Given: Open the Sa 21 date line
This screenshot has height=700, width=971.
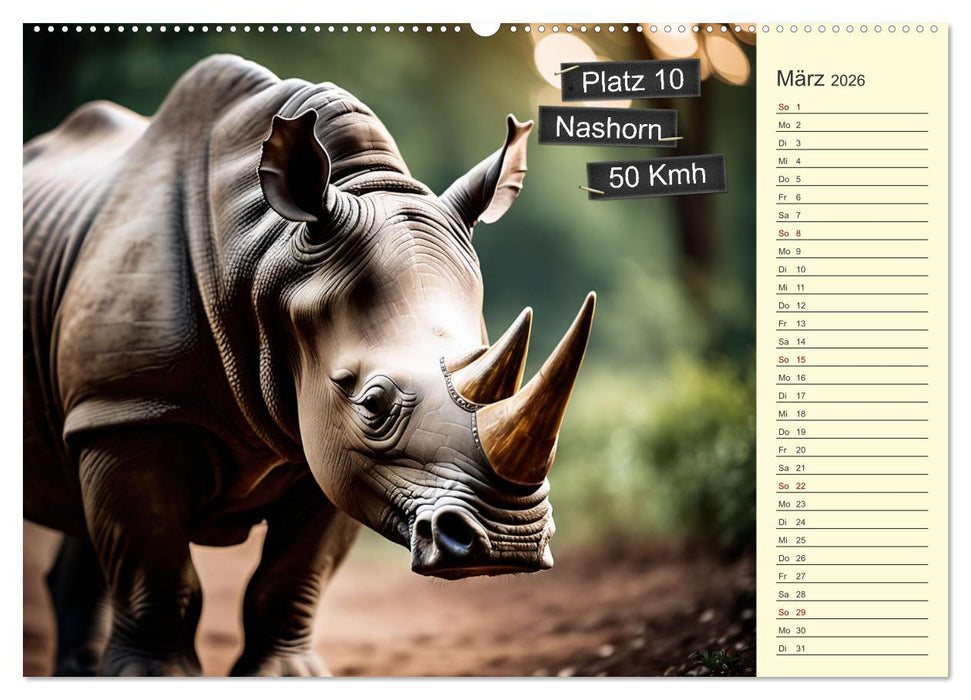Looking at the screenshot, I should click(790, 467).
